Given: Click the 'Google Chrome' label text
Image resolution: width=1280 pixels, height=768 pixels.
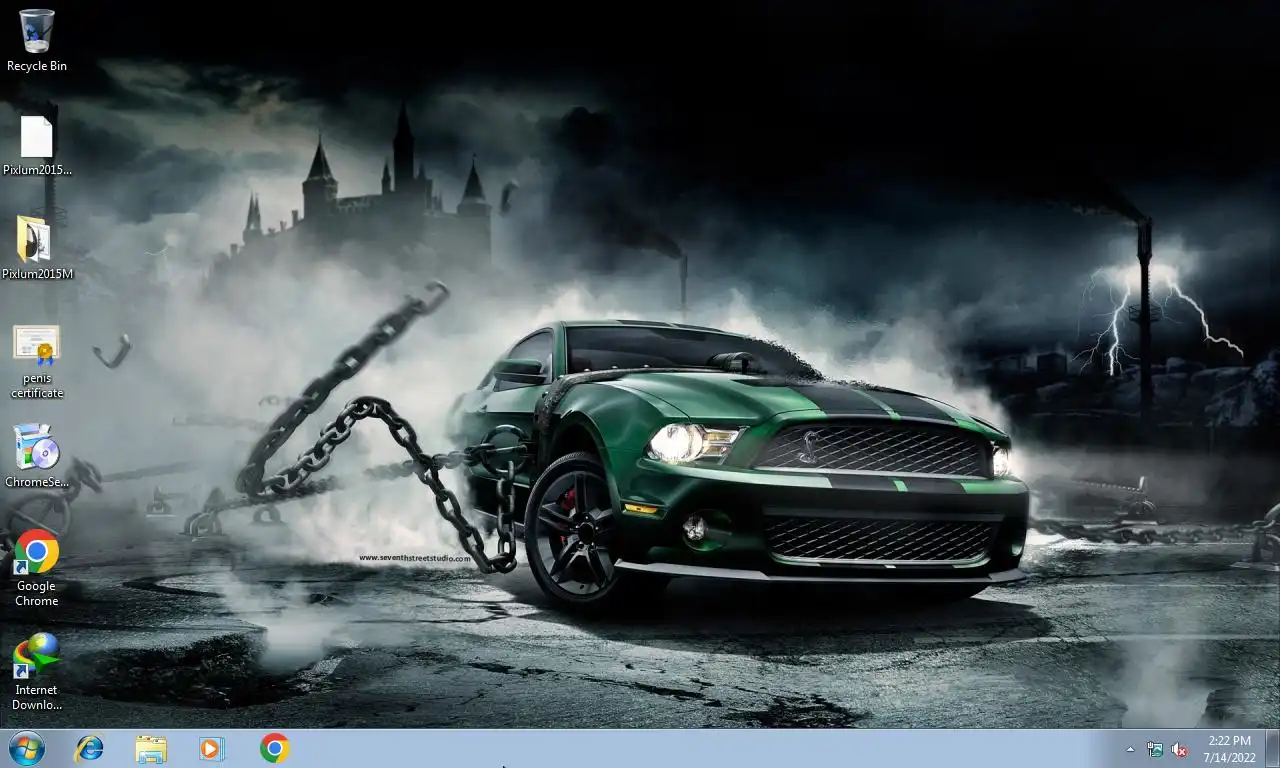Looking at the screenshot, I should [36, 594].
